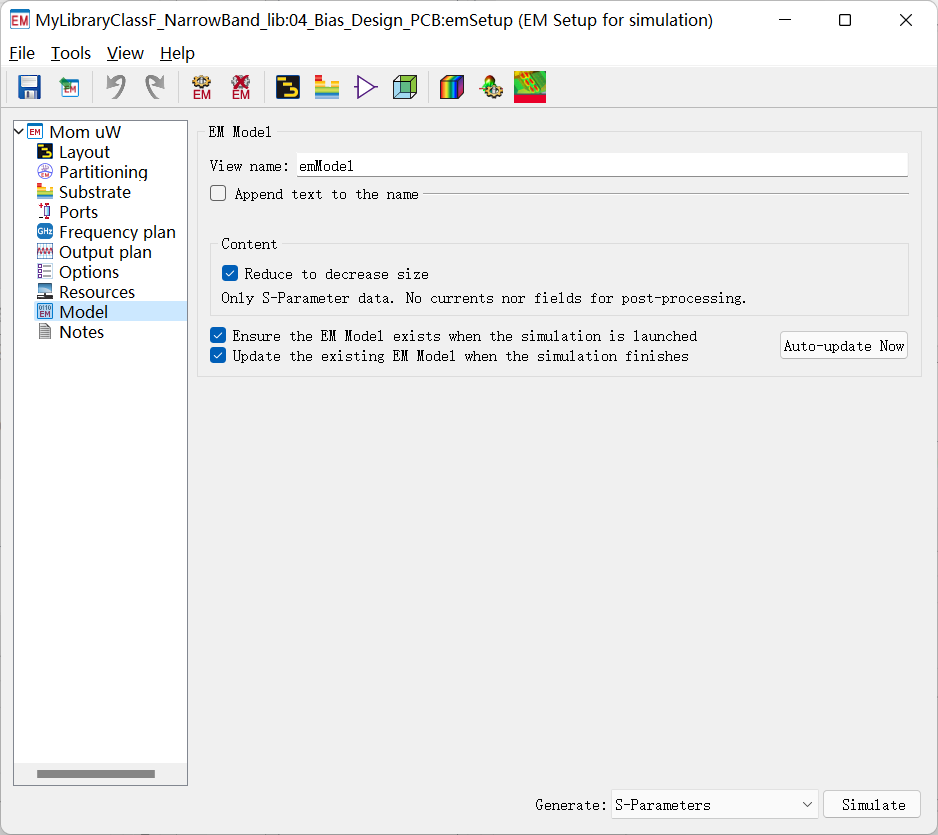
Task: Open the Options section
Action: pyautogui.click(x=89, y=272)
